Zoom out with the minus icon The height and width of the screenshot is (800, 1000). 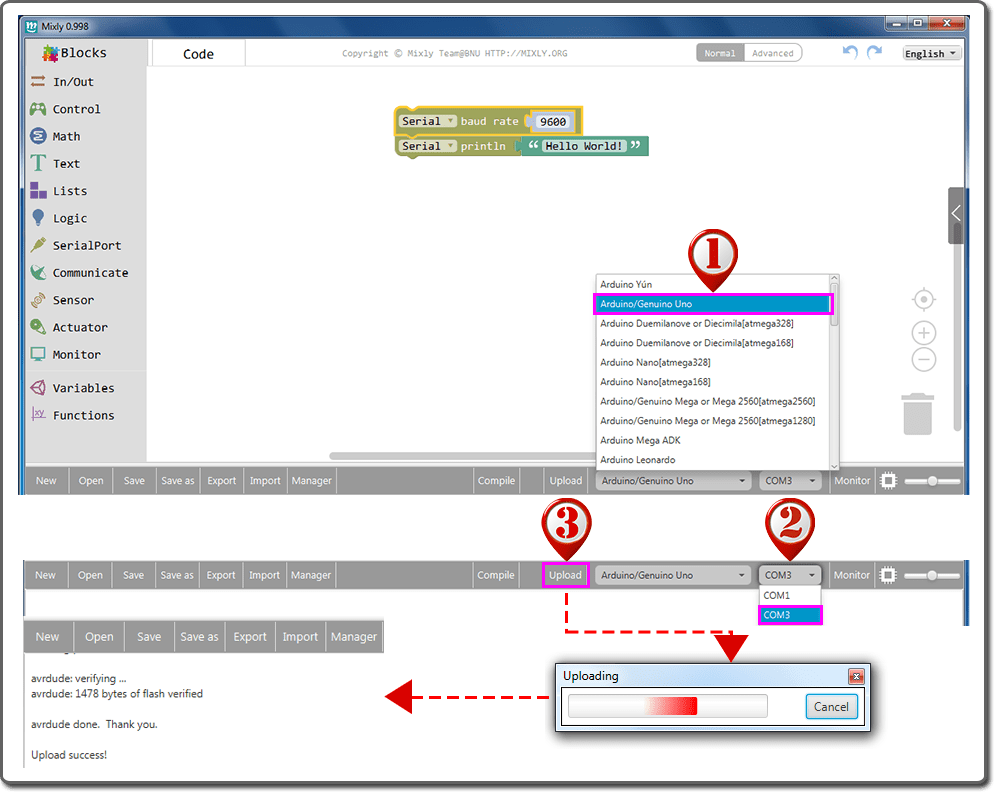(923, 360)
